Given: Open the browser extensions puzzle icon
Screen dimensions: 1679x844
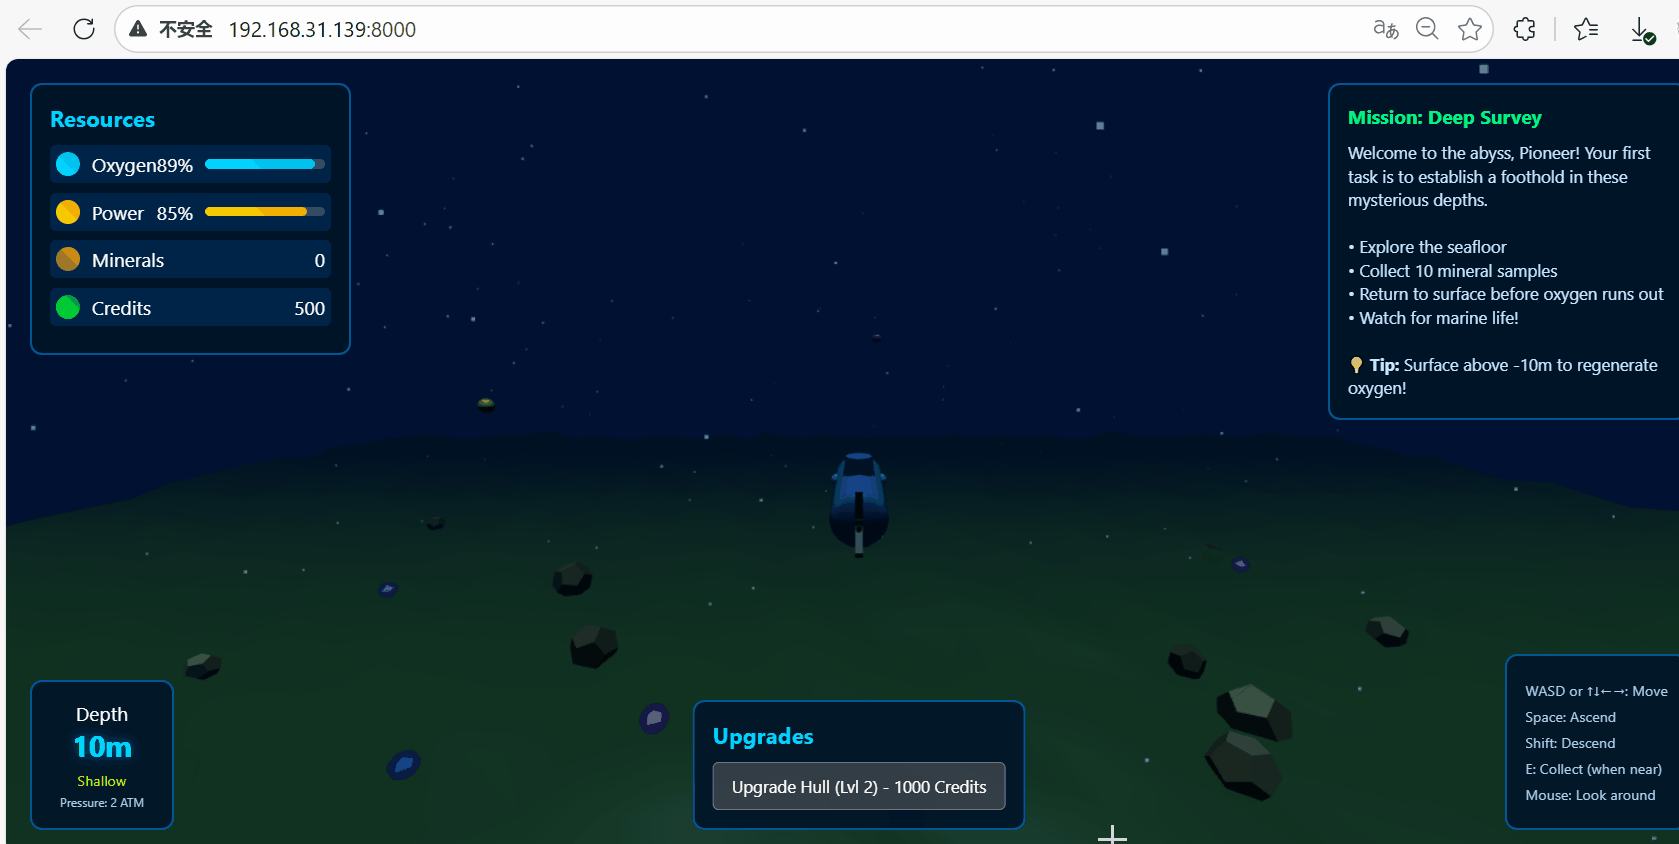Looking at the screenshot, I should tap(1525, 29).
